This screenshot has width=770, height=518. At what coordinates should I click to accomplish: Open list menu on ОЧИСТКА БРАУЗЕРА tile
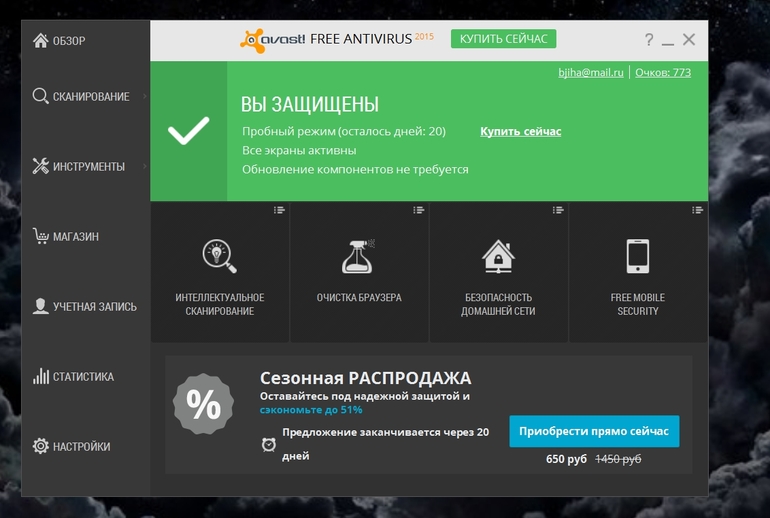(x=418, y=210)
